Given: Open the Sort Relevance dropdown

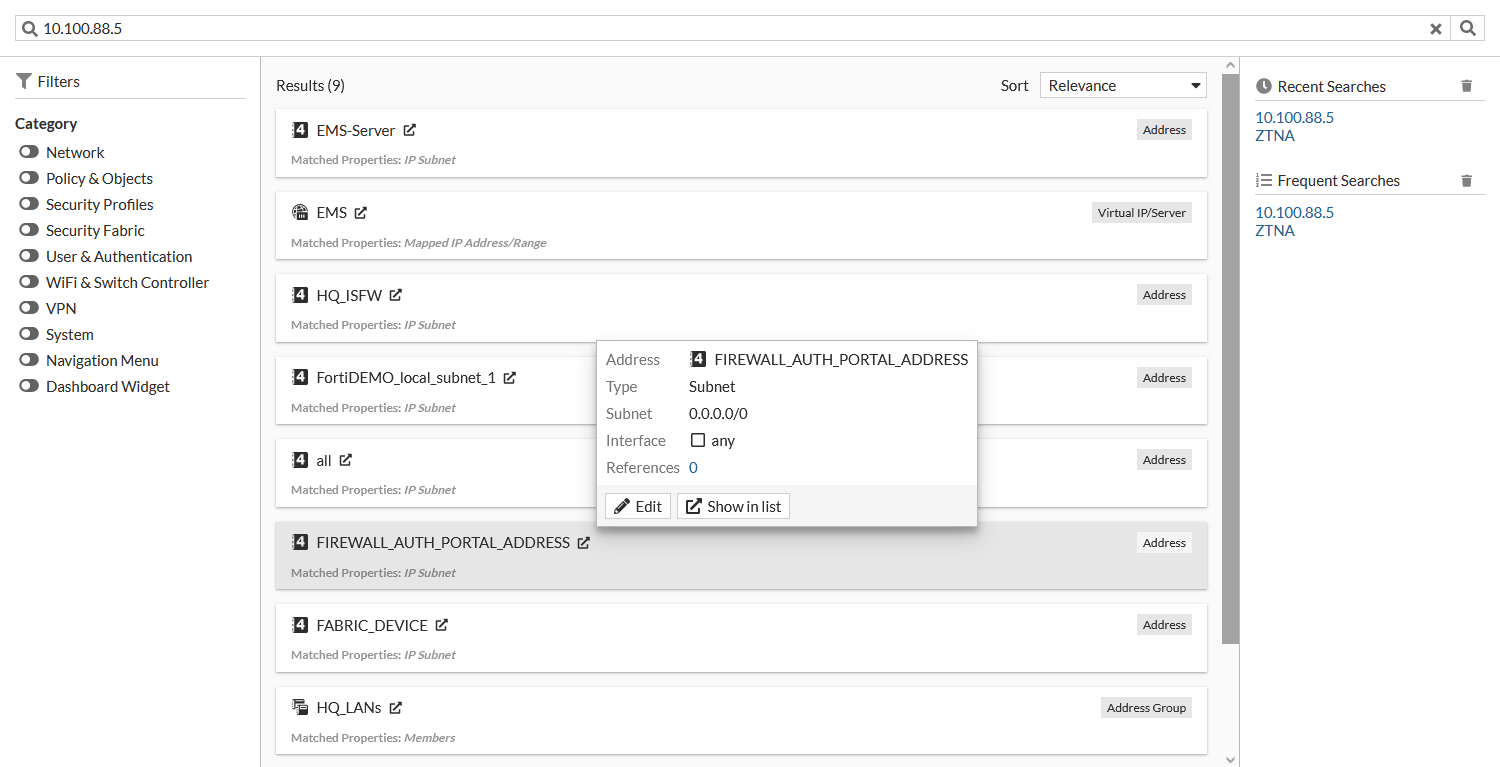Looking at the screenshot, I should [x=1122, y=85].
